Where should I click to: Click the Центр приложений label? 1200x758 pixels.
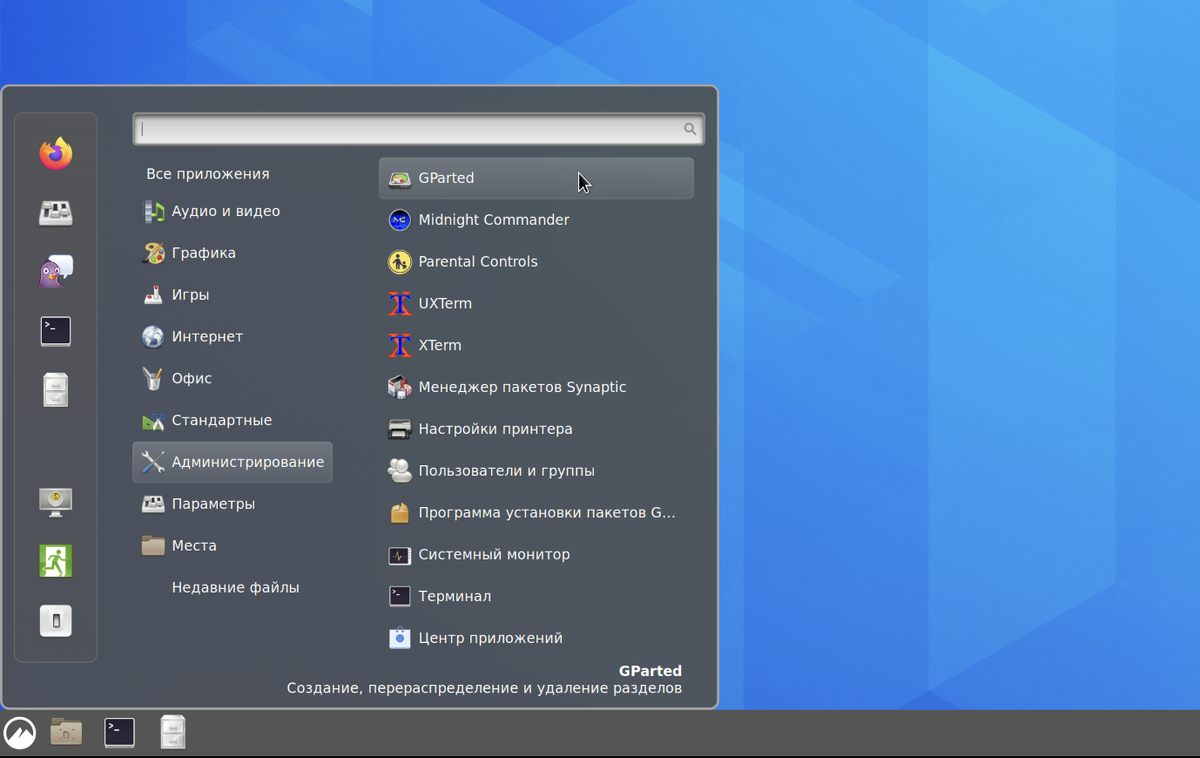tap(491, 638)
